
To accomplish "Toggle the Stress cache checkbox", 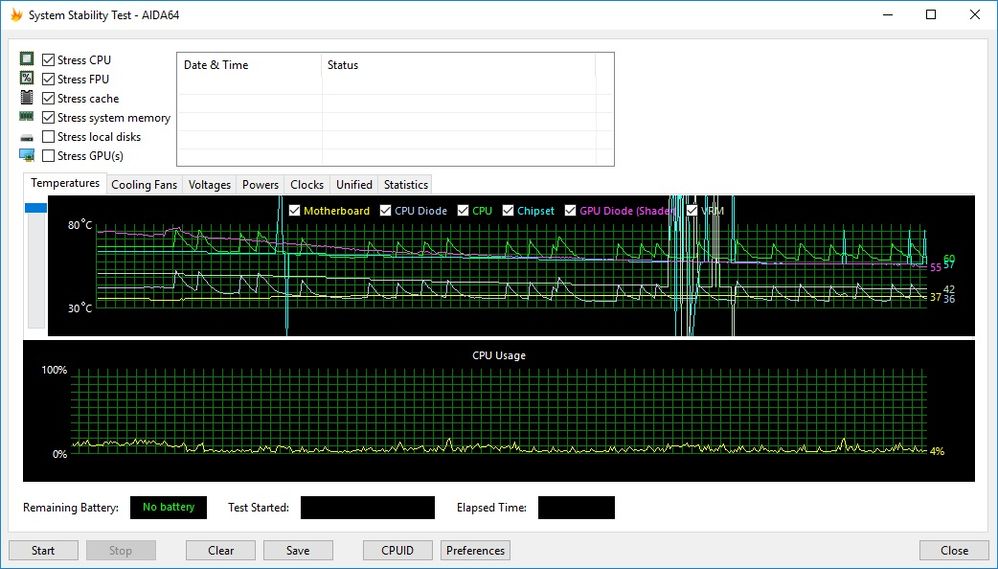I will coord(48,99).
